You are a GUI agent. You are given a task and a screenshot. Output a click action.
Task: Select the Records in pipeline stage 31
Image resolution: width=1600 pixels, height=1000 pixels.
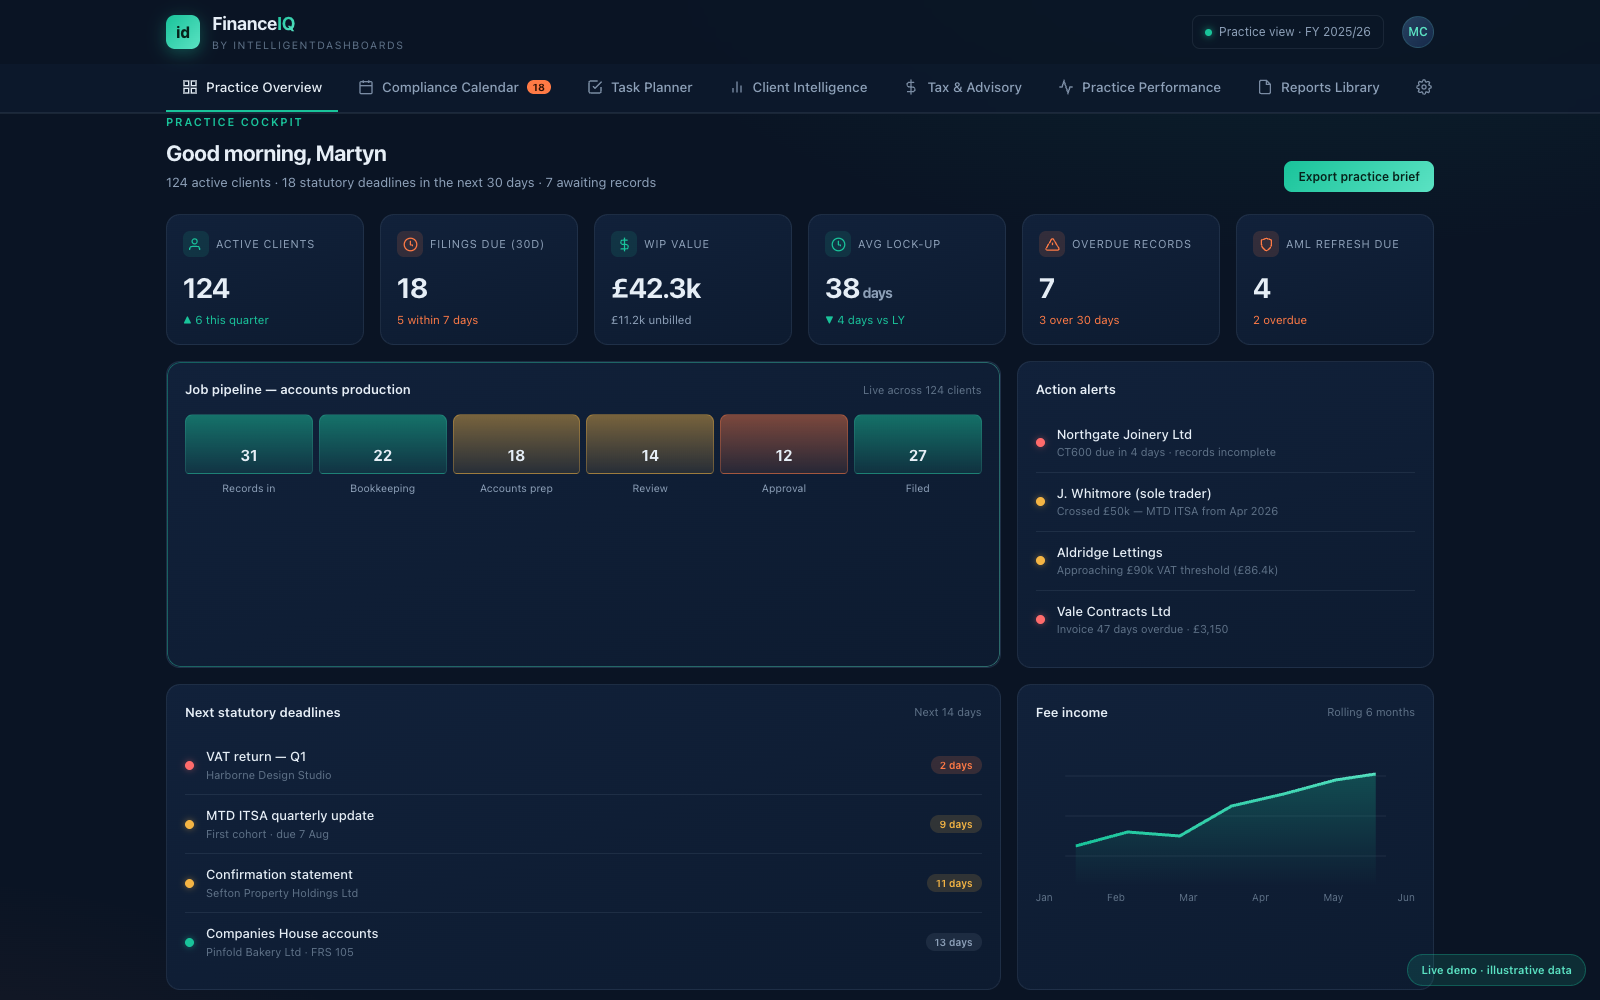click(249, 444)
